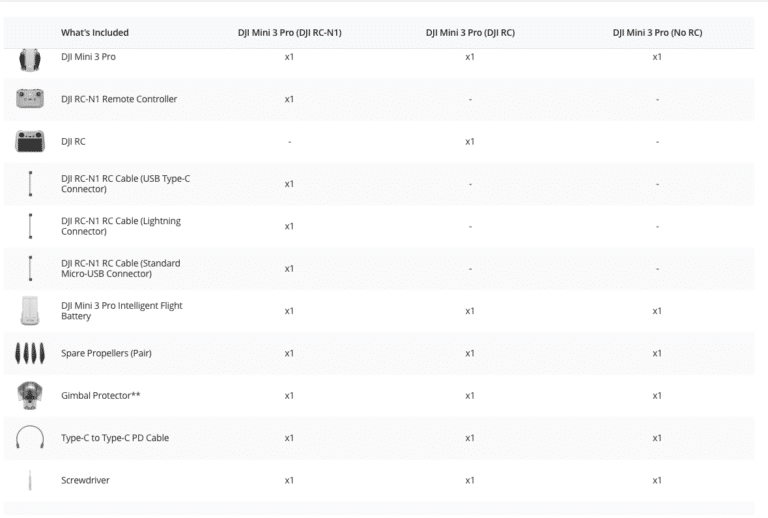Click the Spare Propellers (Pair) label
Viewport: 768px width, 518px height.
coord(106,354)
